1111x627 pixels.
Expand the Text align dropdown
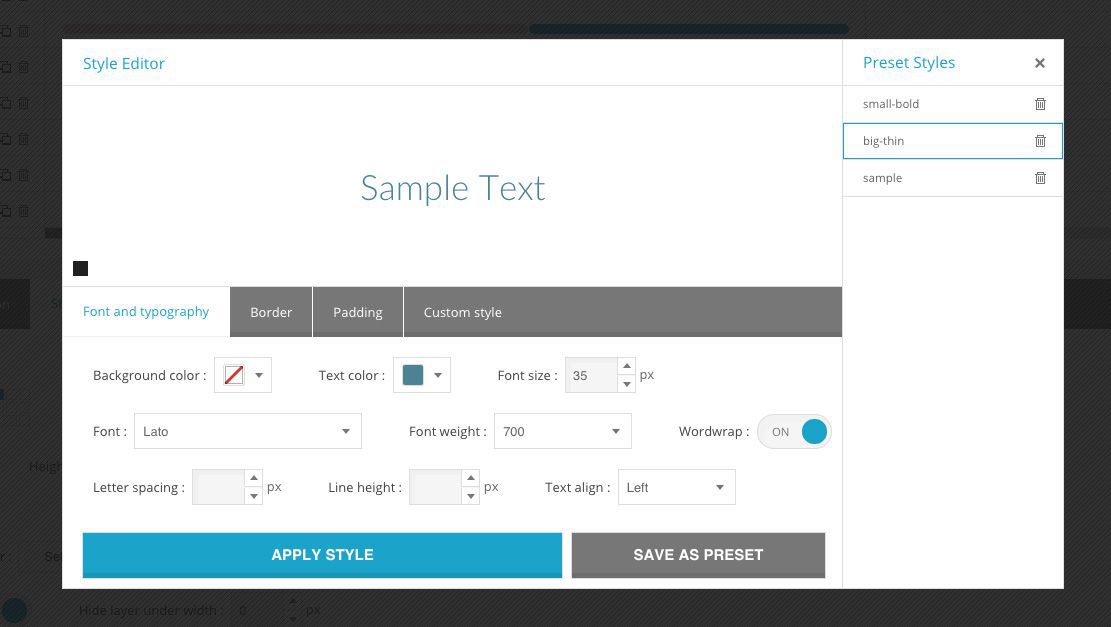pyautogui.click(x=676, y=488)
